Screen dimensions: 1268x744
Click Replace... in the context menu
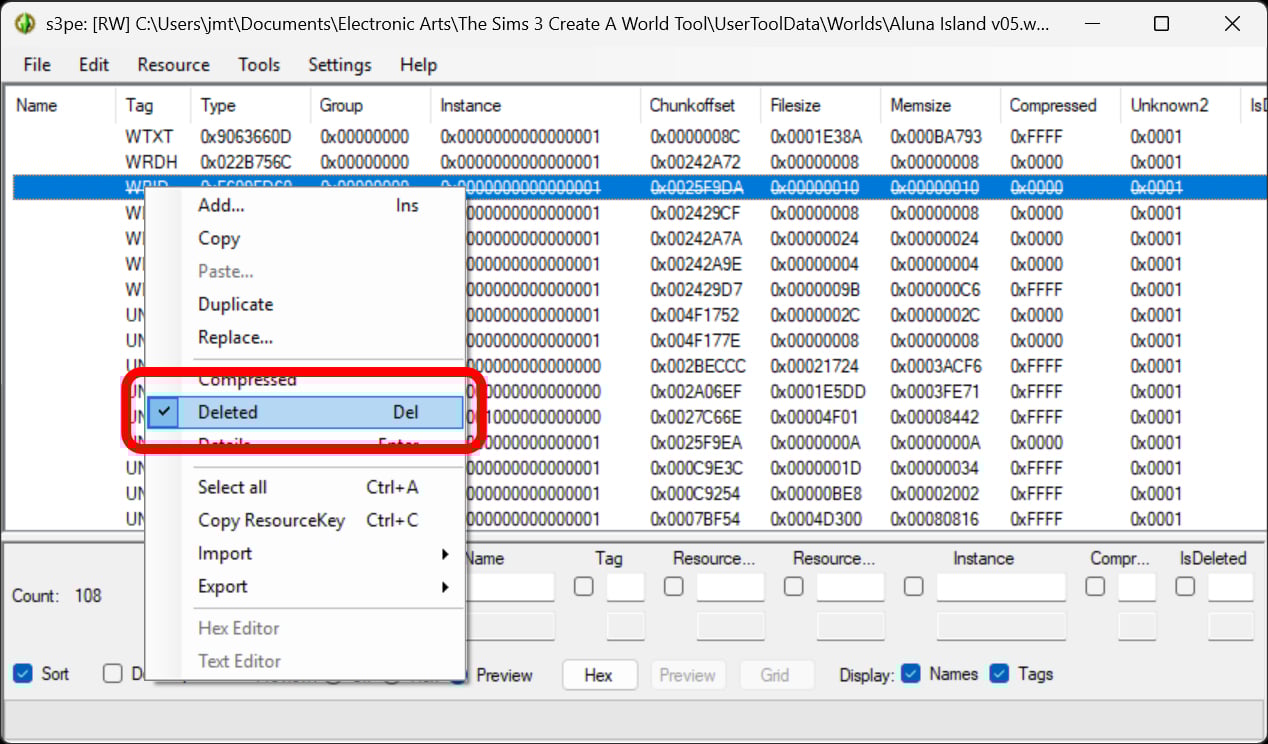pyautogui.click(x=235, y=337)
